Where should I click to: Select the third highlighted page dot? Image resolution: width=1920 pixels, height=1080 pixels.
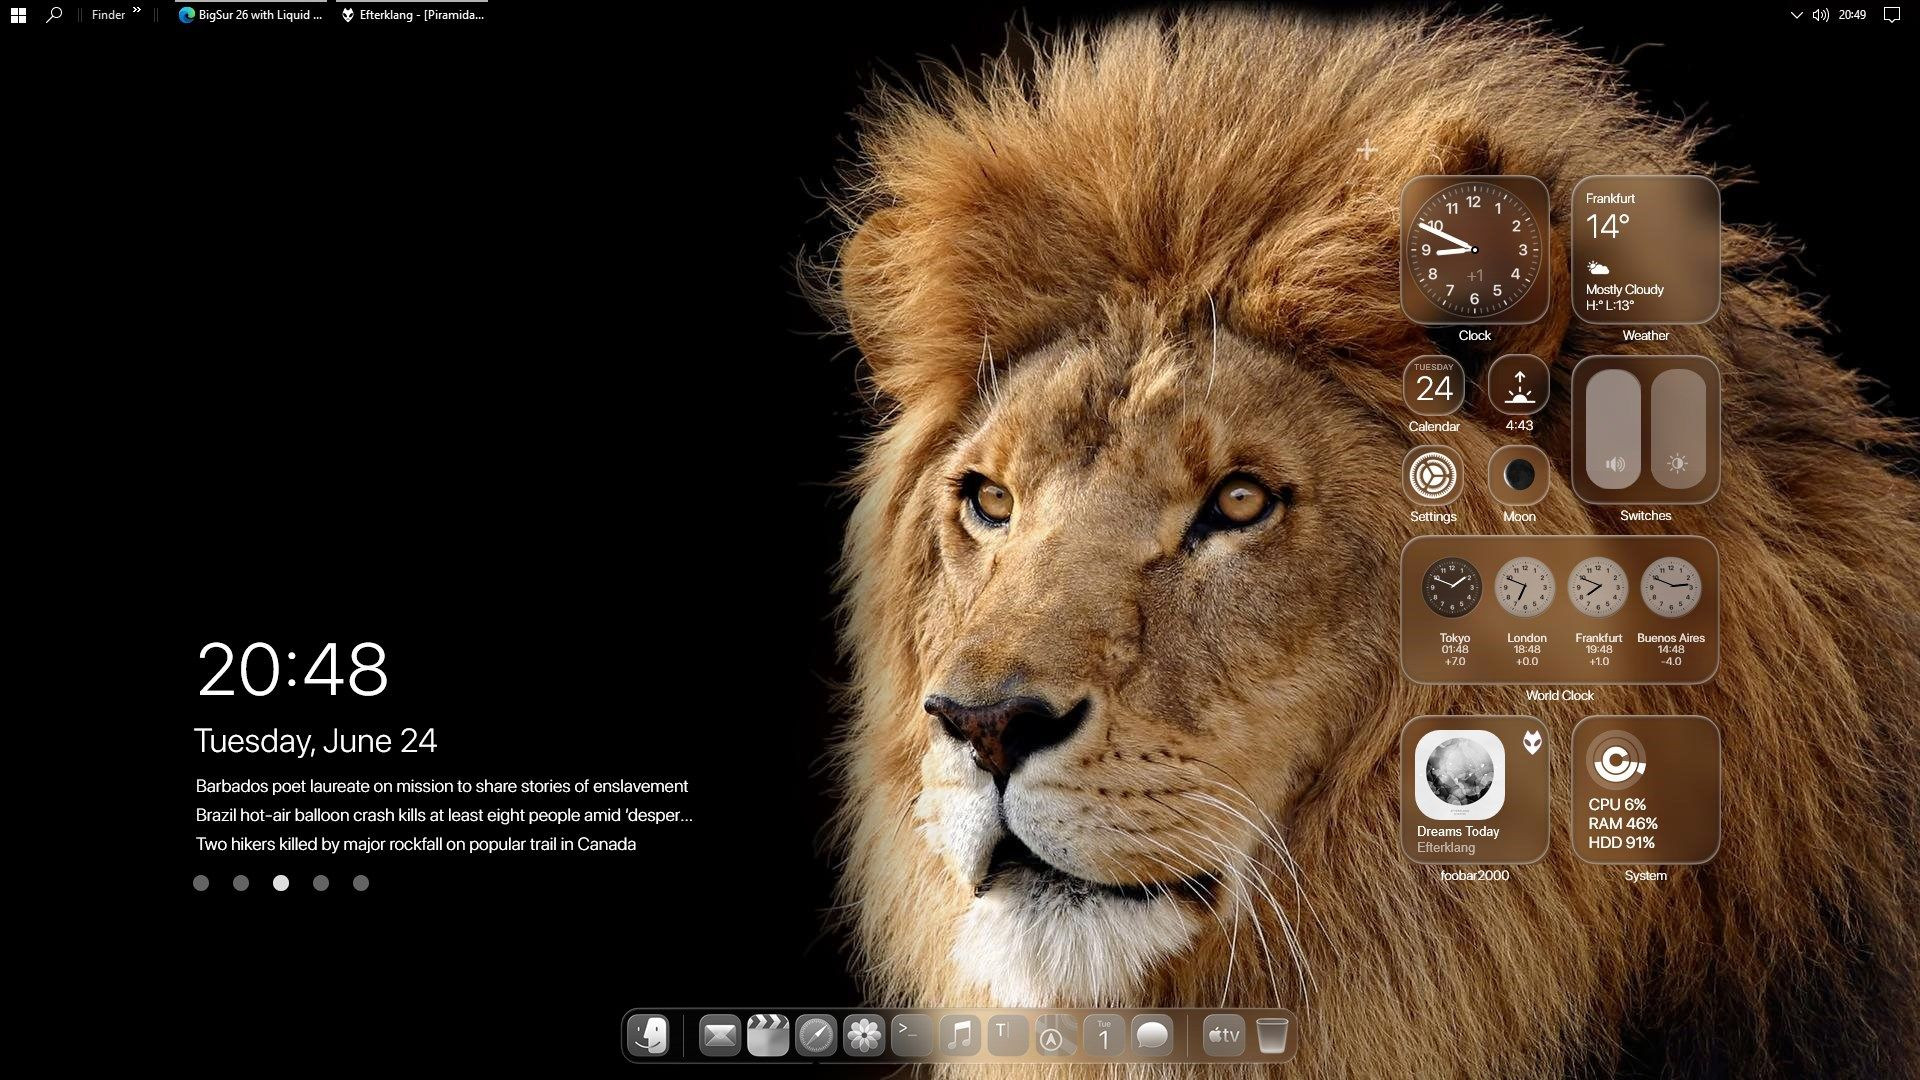281,883
